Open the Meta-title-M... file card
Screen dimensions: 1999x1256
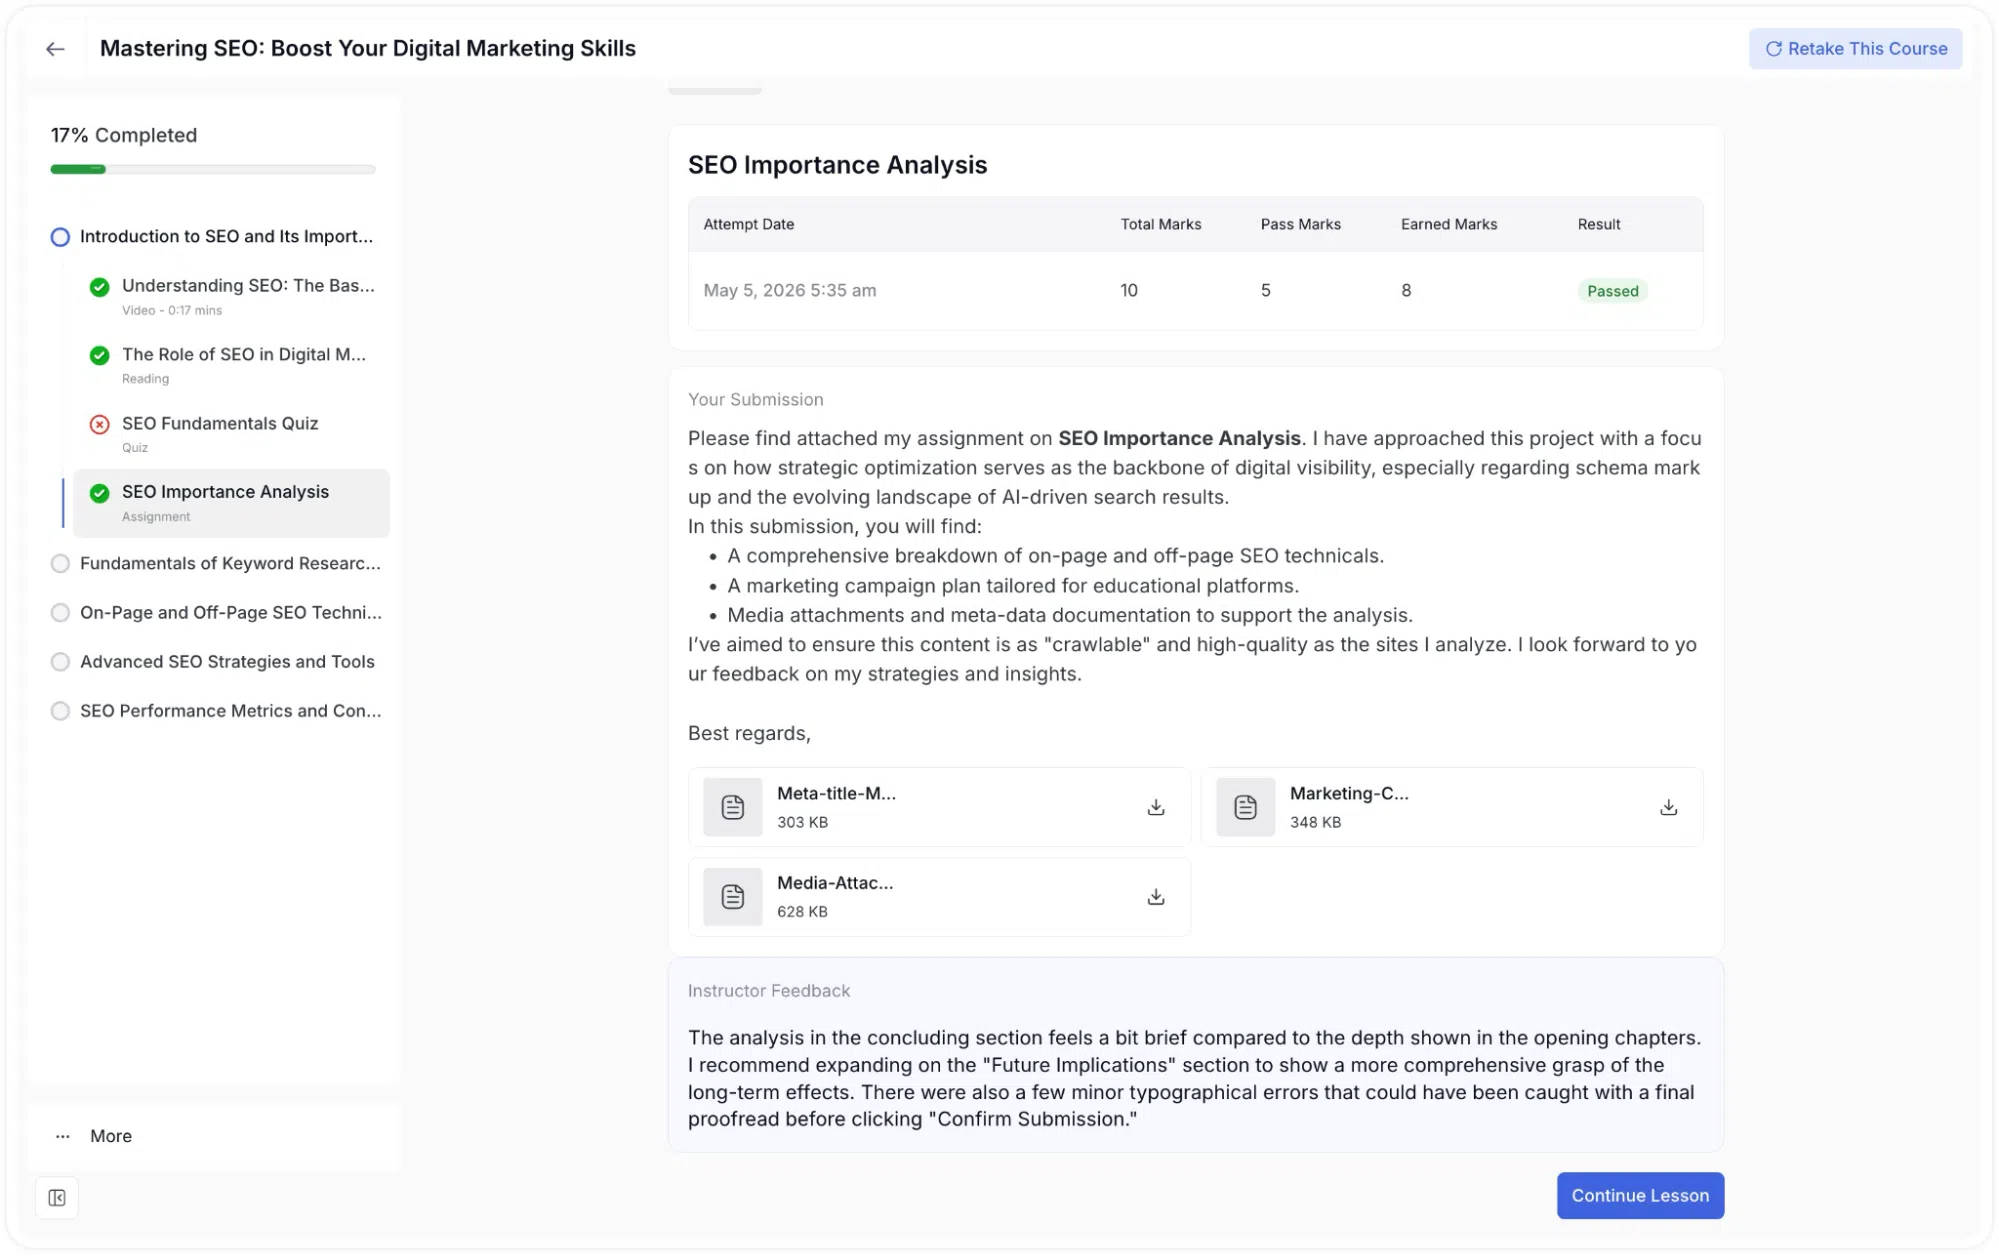tap(939, 807)
